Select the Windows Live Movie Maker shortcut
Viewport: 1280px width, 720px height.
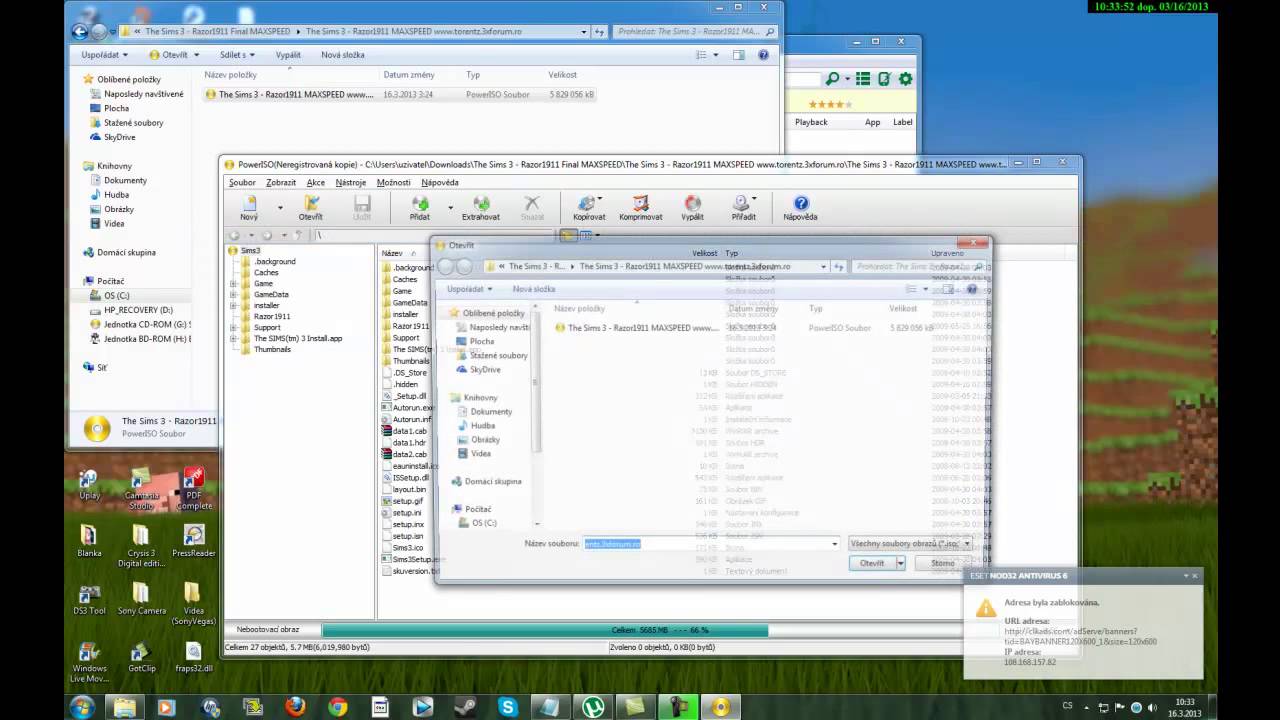click(89, 661)
